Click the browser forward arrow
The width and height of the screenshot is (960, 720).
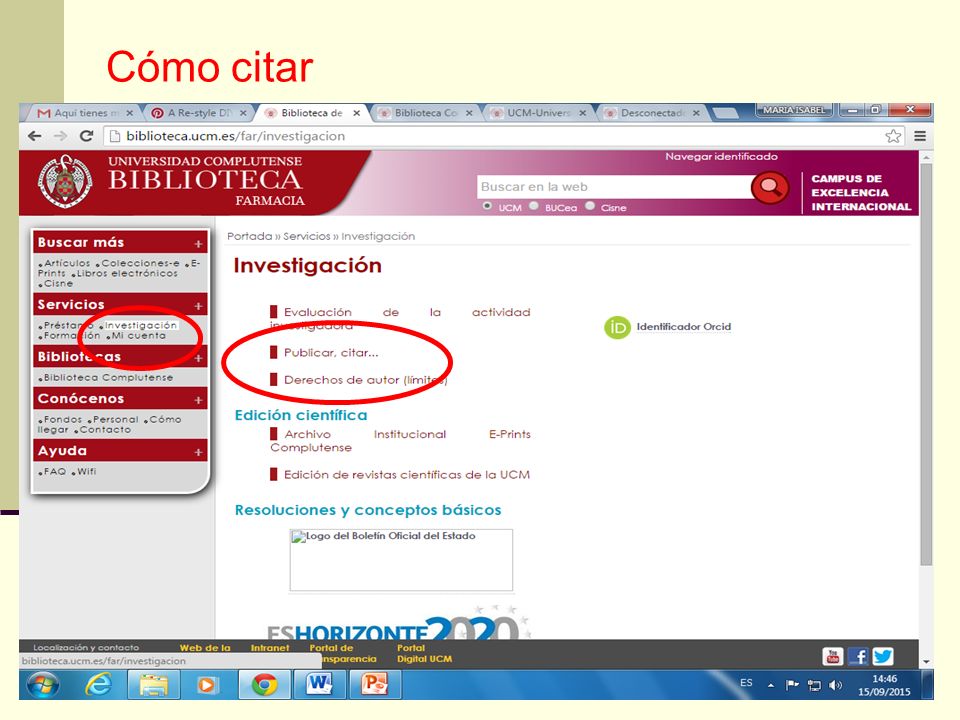tap(60, 136)
